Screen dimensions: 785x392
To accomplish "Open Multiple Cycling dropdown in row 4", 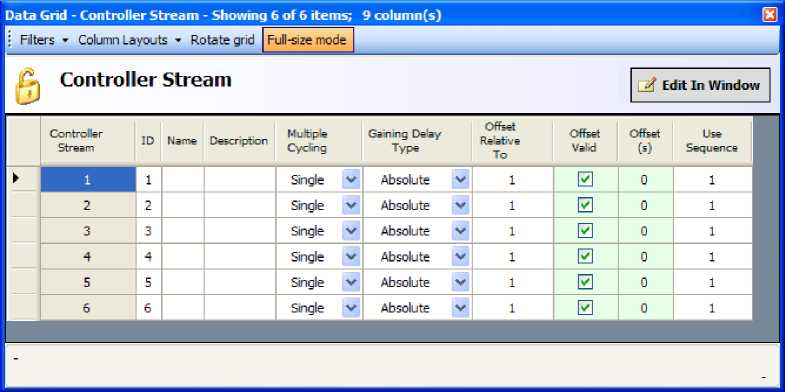I will [x=351, y=256].
